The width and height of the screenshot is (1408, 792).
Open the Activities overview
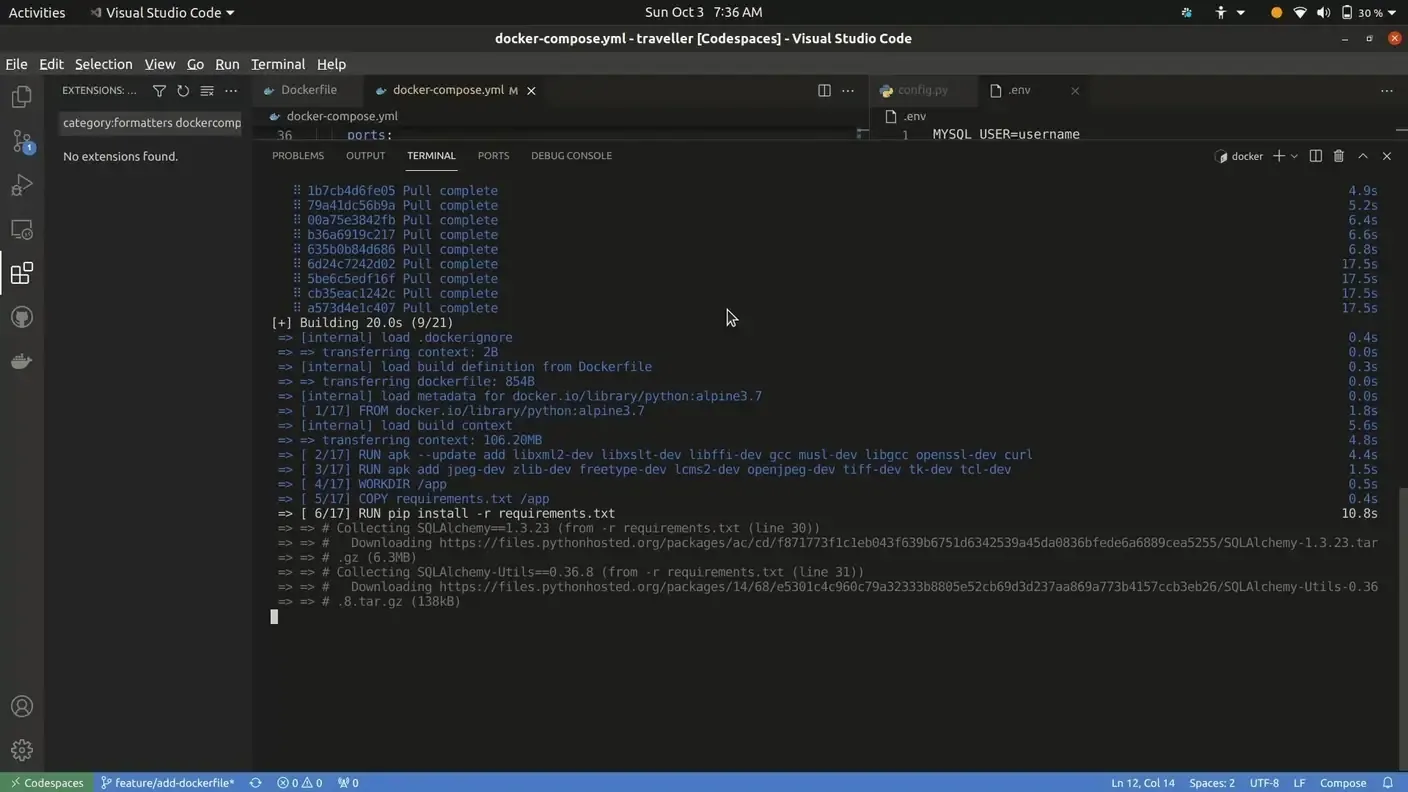pos(37,13)
